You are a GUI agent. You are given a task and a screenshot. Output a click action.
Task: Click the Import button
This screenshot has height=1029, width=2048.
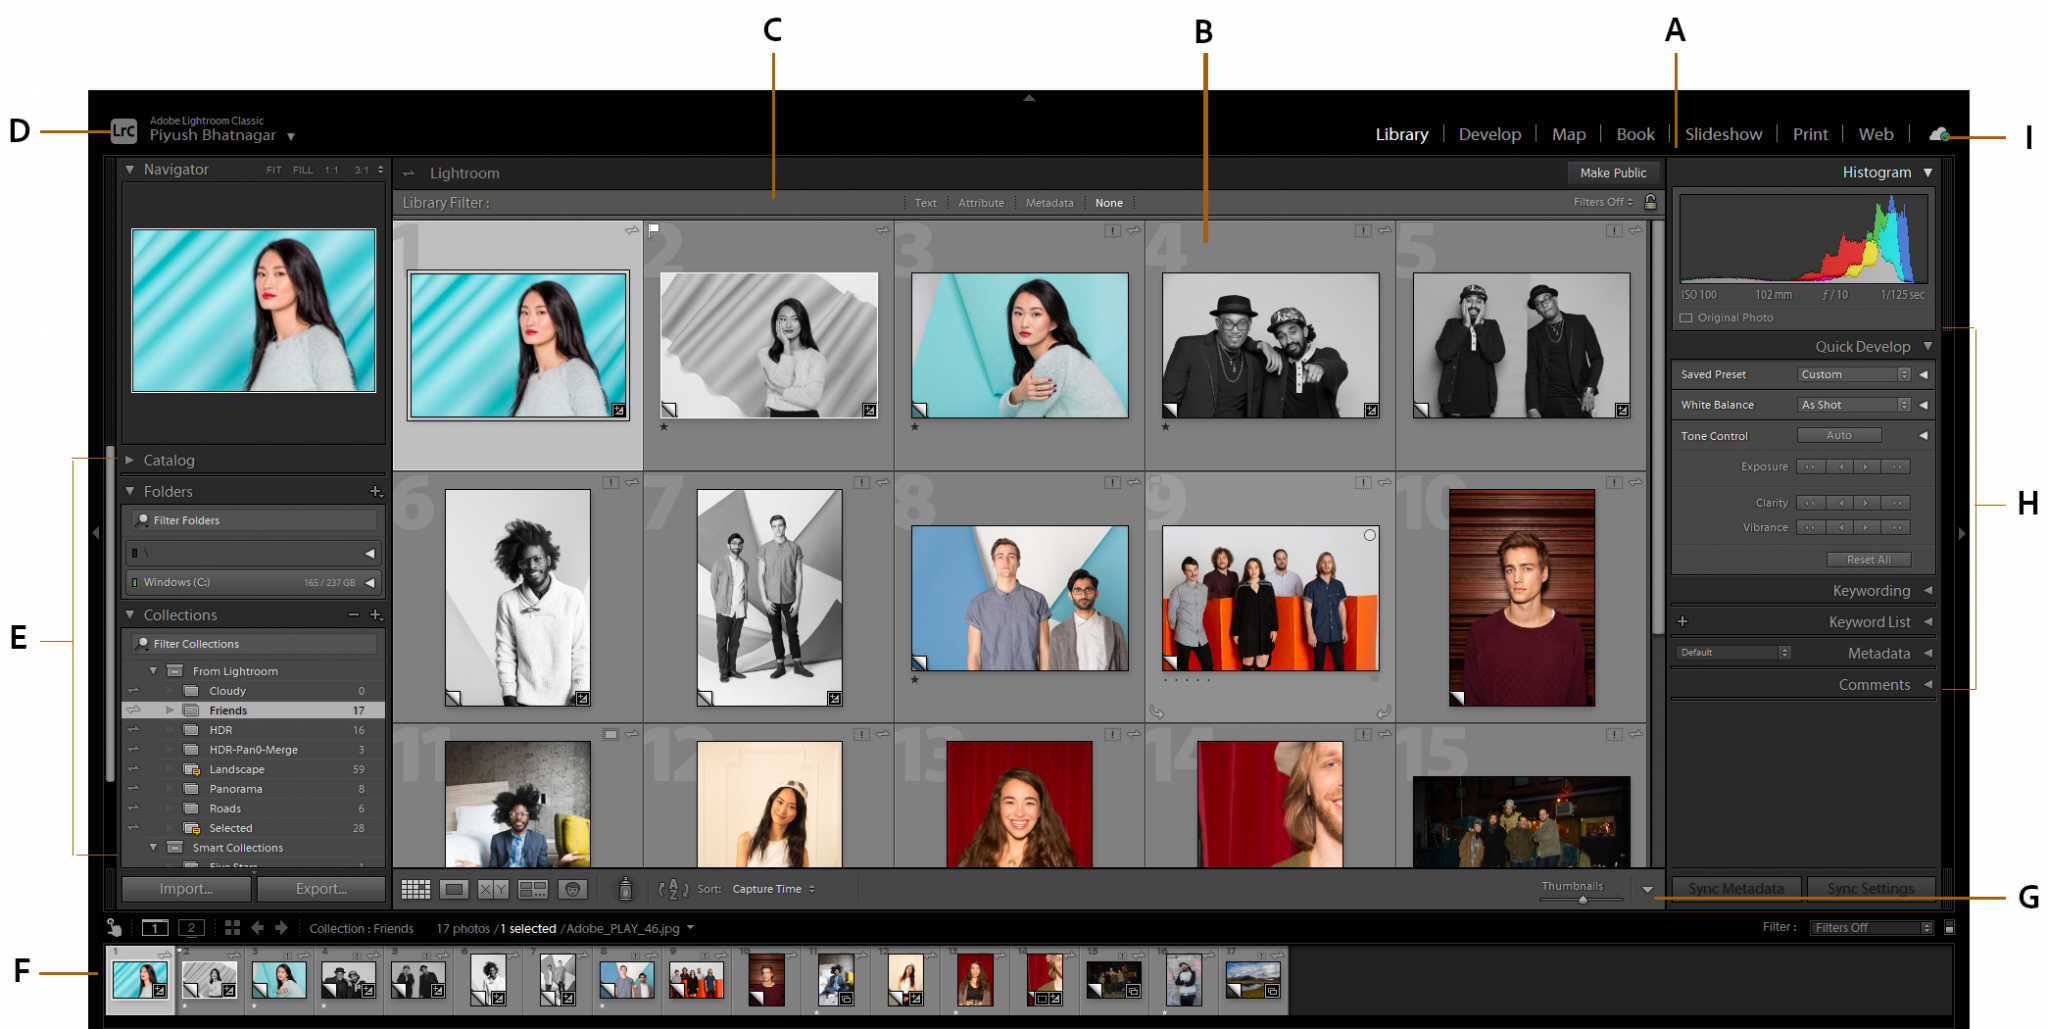point(185,888)
